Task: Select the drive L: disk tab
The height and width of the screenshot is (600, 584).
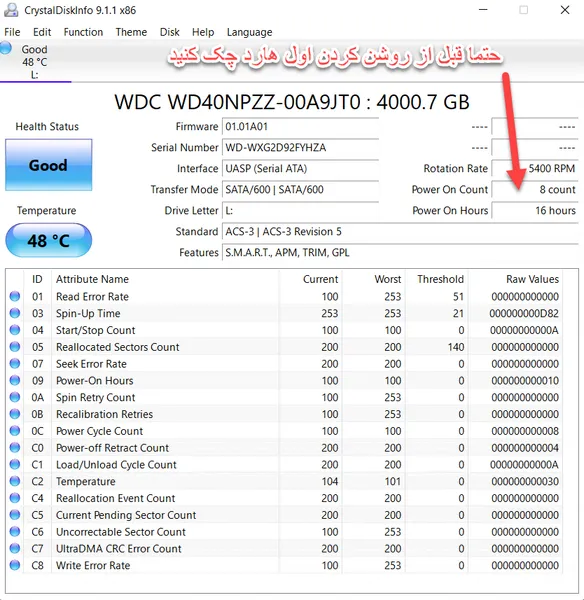Action: pos(35,62)
